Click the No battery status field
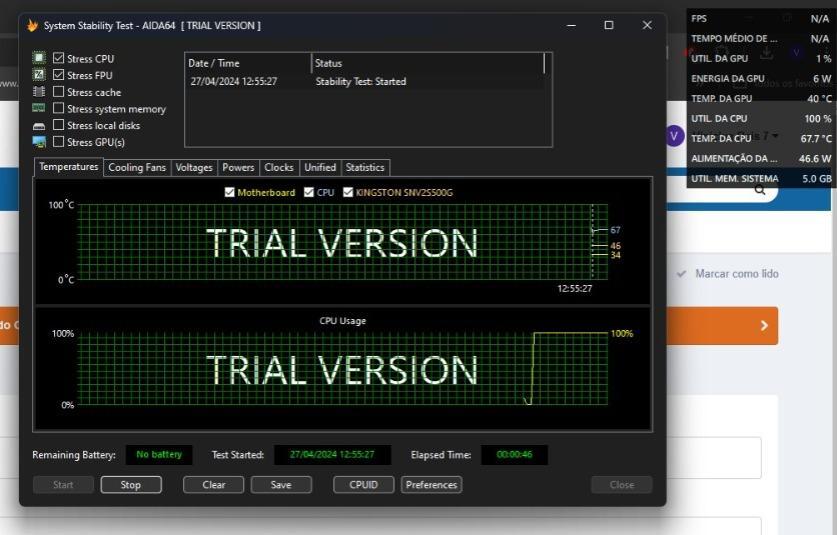Image resolution: width=837 pixels, height=535 pixels. (159, 455)
